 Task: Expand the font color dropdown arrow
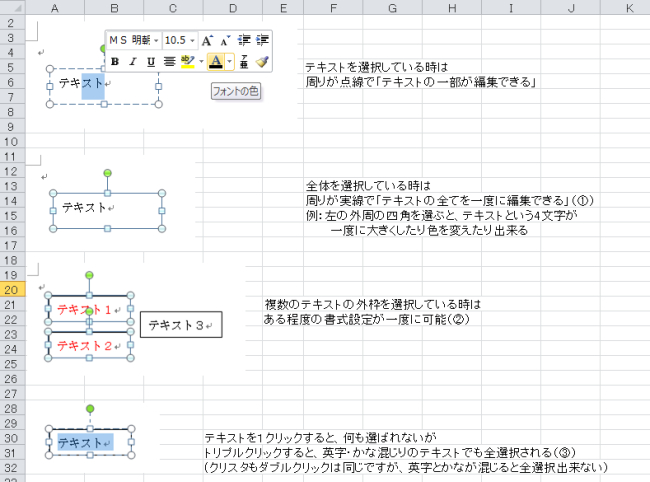tap(230, 62)
